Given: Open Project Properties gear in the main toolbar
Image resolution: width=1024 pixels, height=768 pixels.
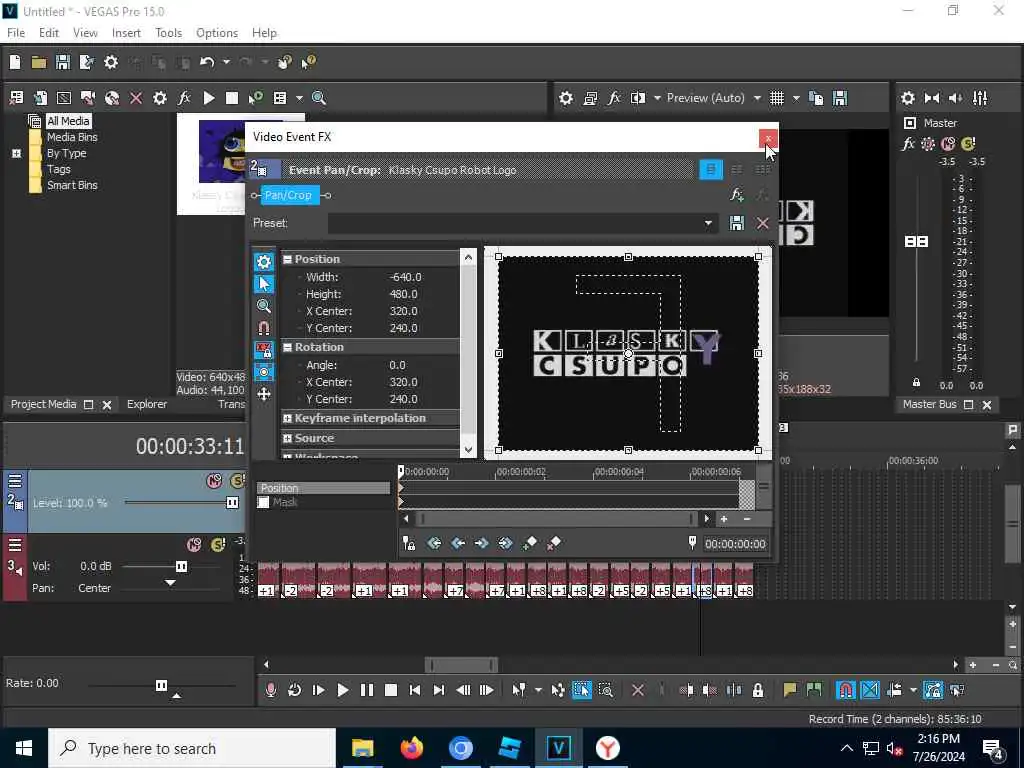Looking at the screenshot, I should coord(111,62).
